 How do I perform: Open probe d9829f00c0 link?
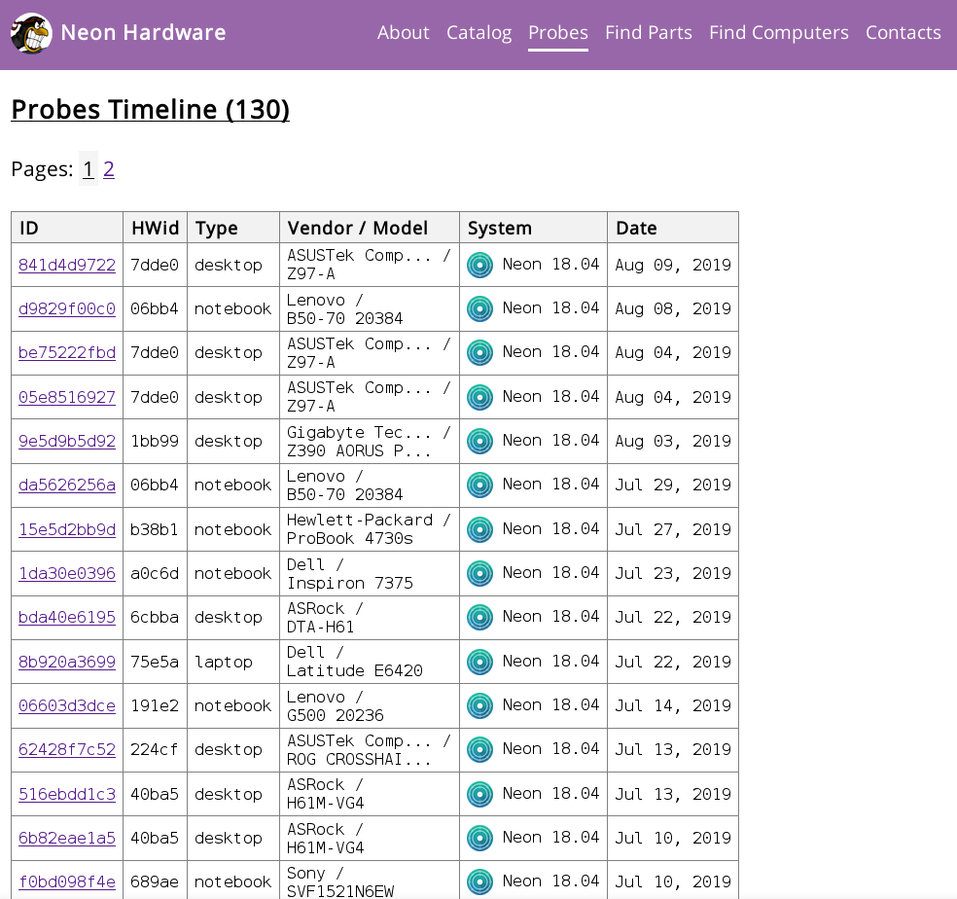(x=67, y=309)
